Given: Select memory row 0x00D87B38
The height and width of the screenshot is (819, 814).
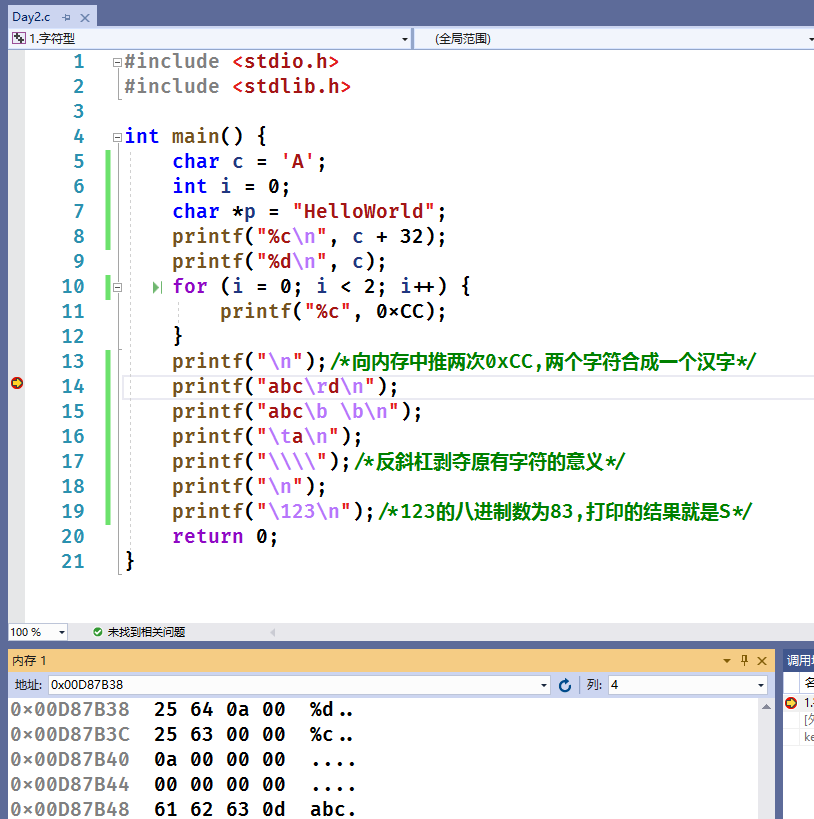Looking at the screenshot, I should click(x=183, y=709).
